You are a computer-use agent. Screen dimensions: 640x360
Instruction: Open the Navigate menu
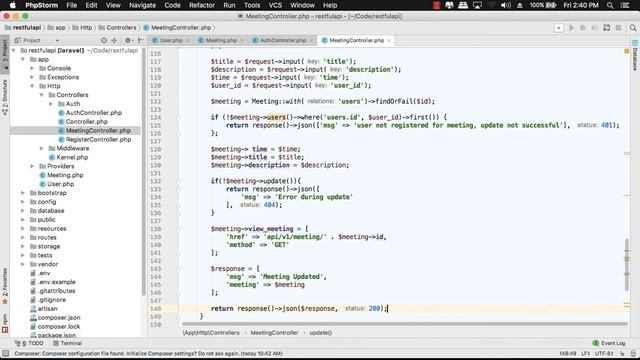142,5
